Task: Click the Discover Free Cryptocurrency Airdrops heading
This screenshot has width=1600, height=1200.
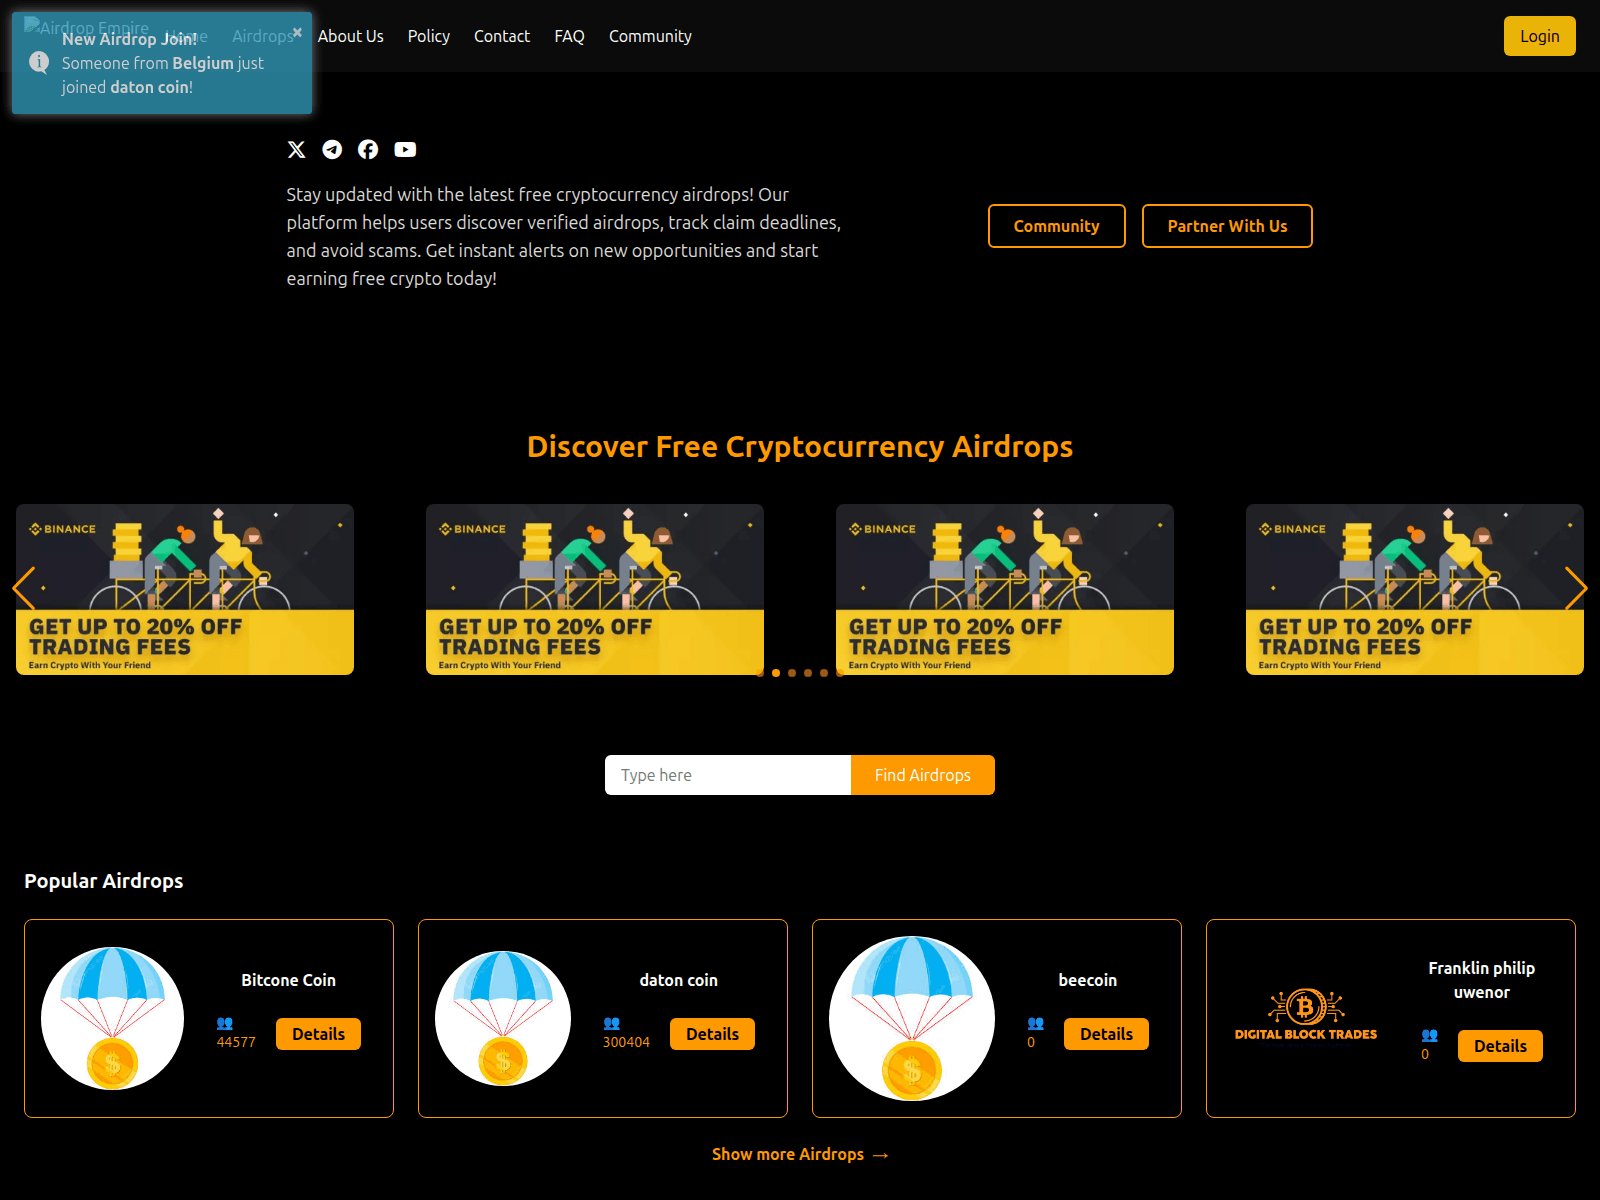Action: point(800,447)
